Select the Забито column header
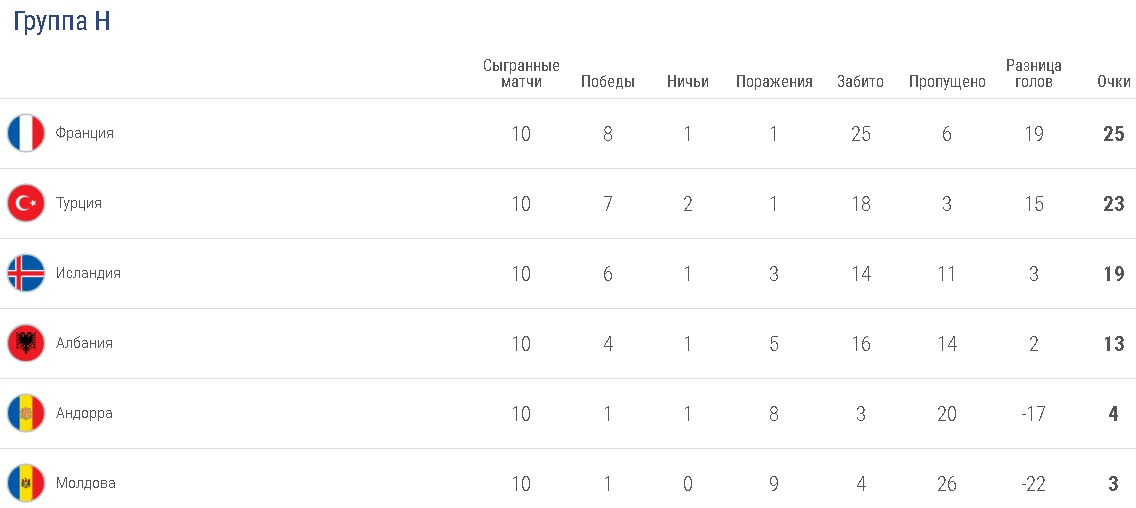This screenshot has width=1136, height=508. point(860,82)
